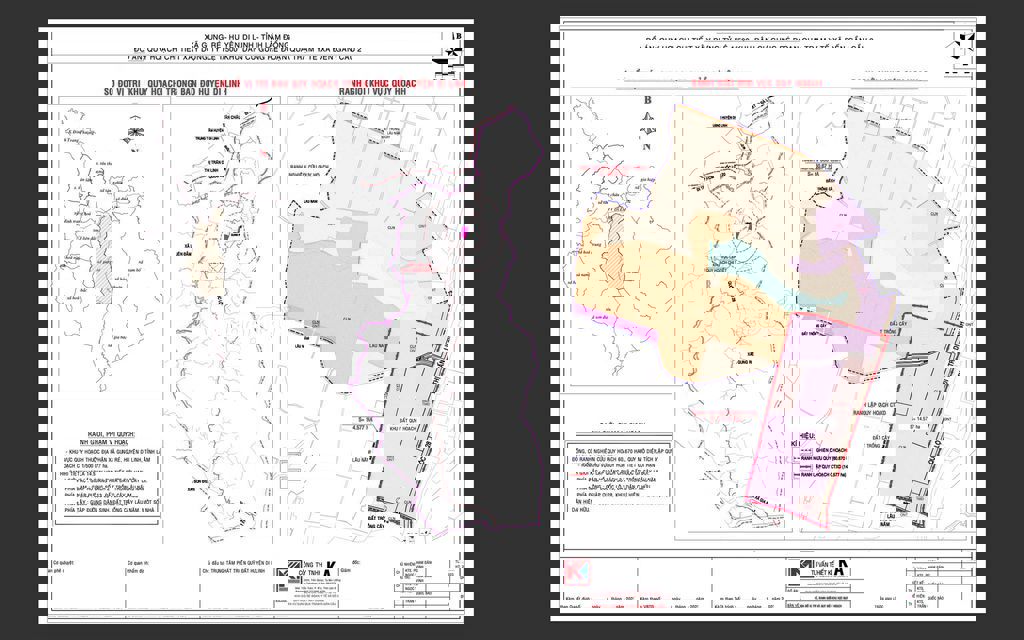Click the red logo at right sheet's bottom-left

click(x=577, y=572)
